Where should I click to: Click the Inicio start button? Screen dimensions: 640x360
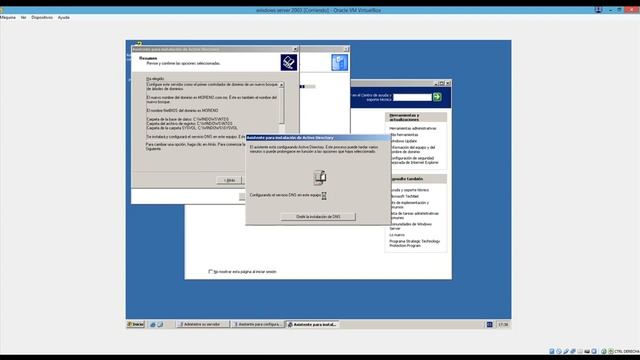[136, 324]
